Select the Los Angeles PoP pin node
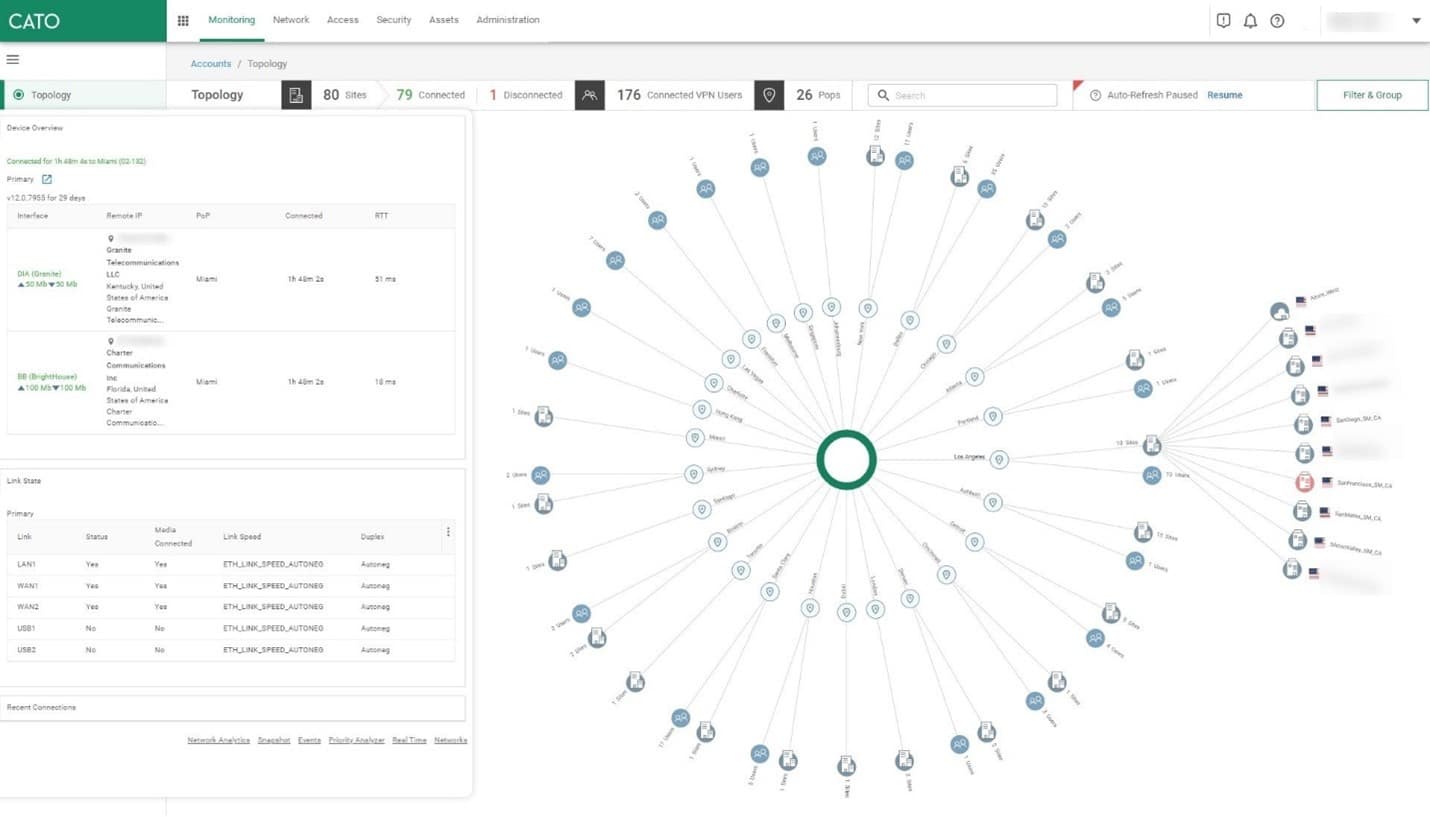This screenshot has width=1430, height=817. coord(998,460)
